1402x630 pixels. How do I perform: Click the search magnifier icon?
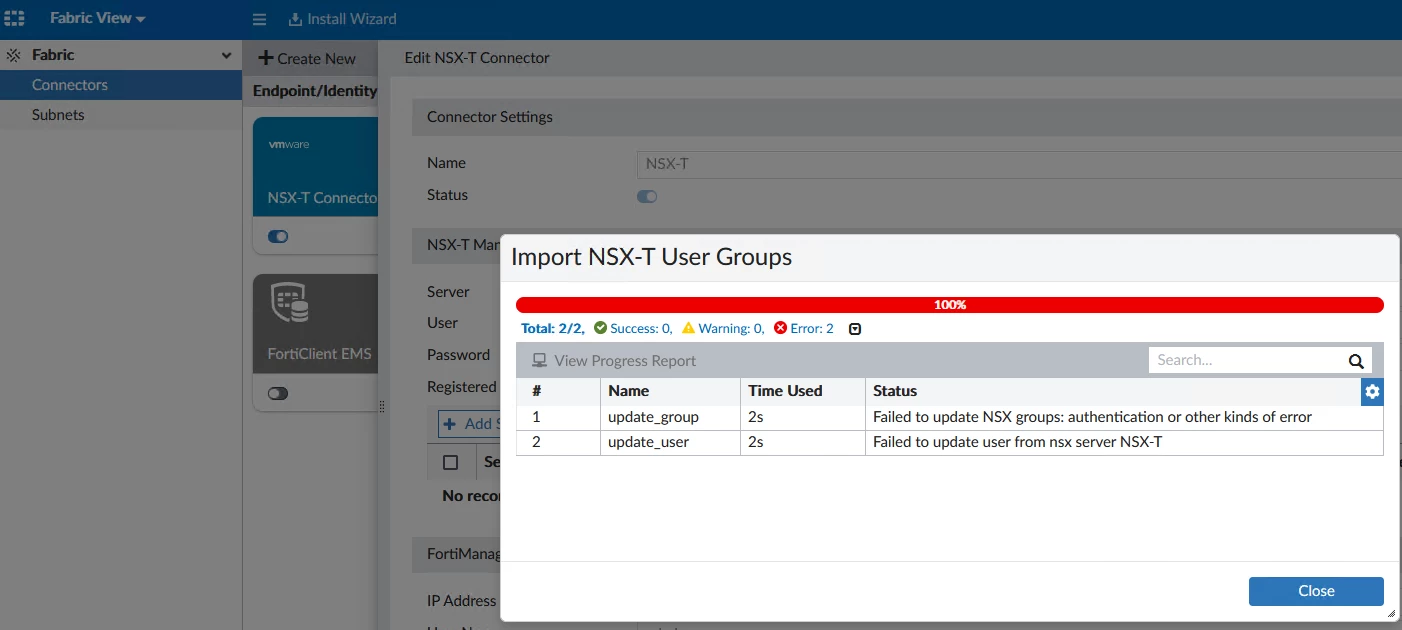pyautogui.click(x=1356, y=361)
